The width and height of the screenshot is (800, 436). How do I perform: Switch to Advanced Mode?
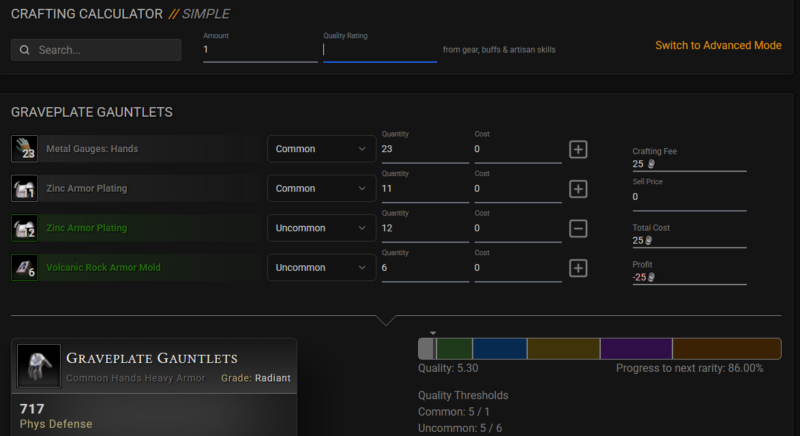718,46
